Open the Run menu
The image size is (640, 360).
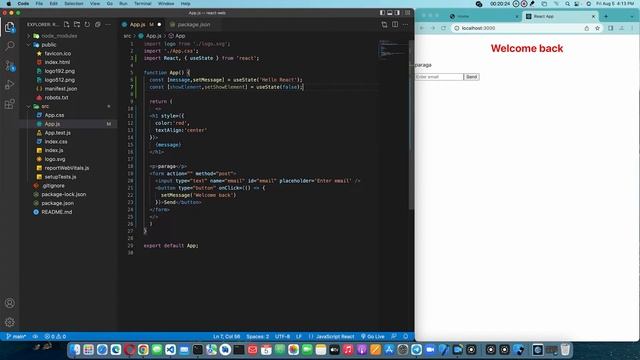click(x=123, y=4)
